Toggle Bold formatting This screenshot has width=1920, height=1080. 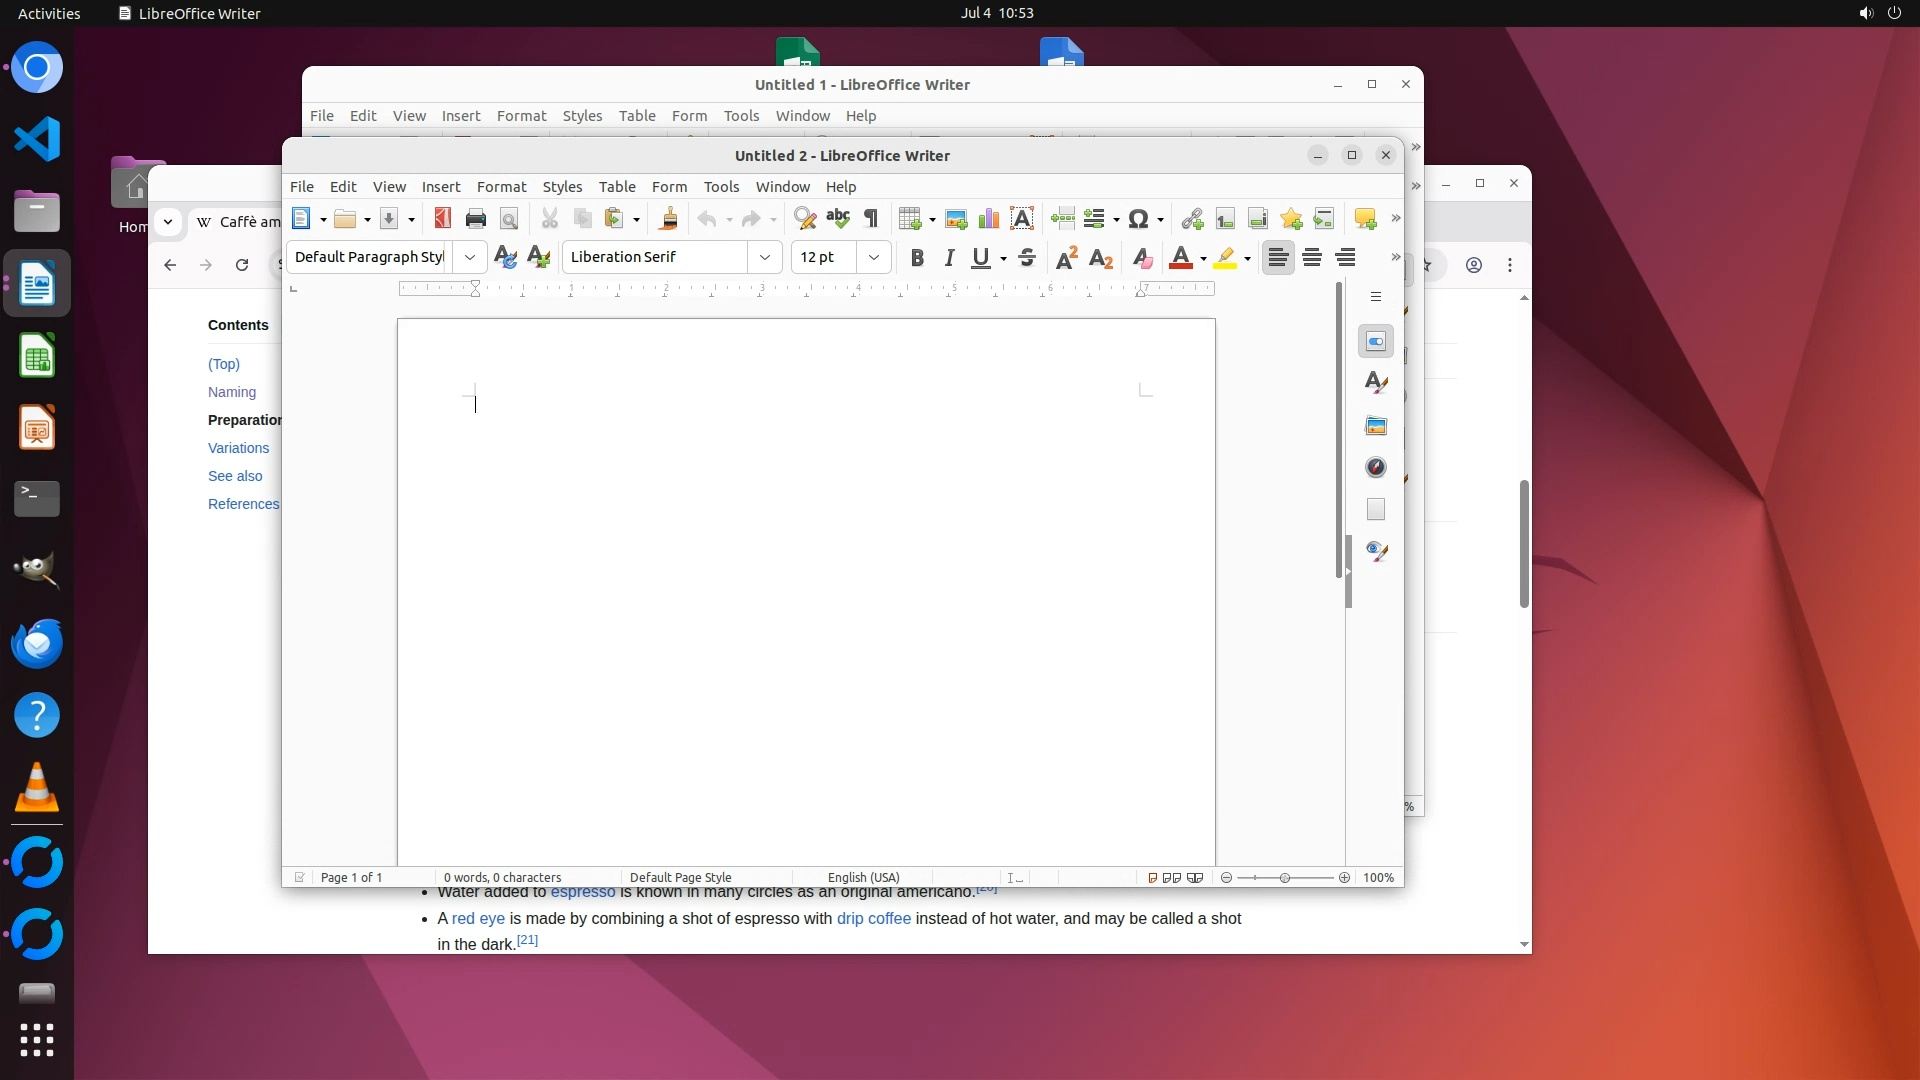point(917,258)
